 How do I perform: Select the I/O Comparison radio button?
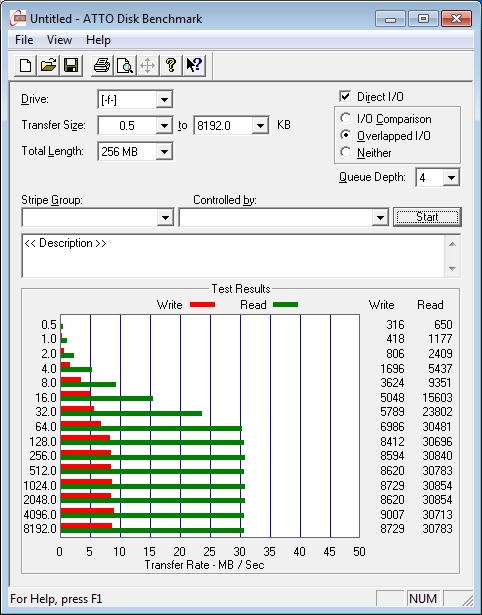click(346, 118)
